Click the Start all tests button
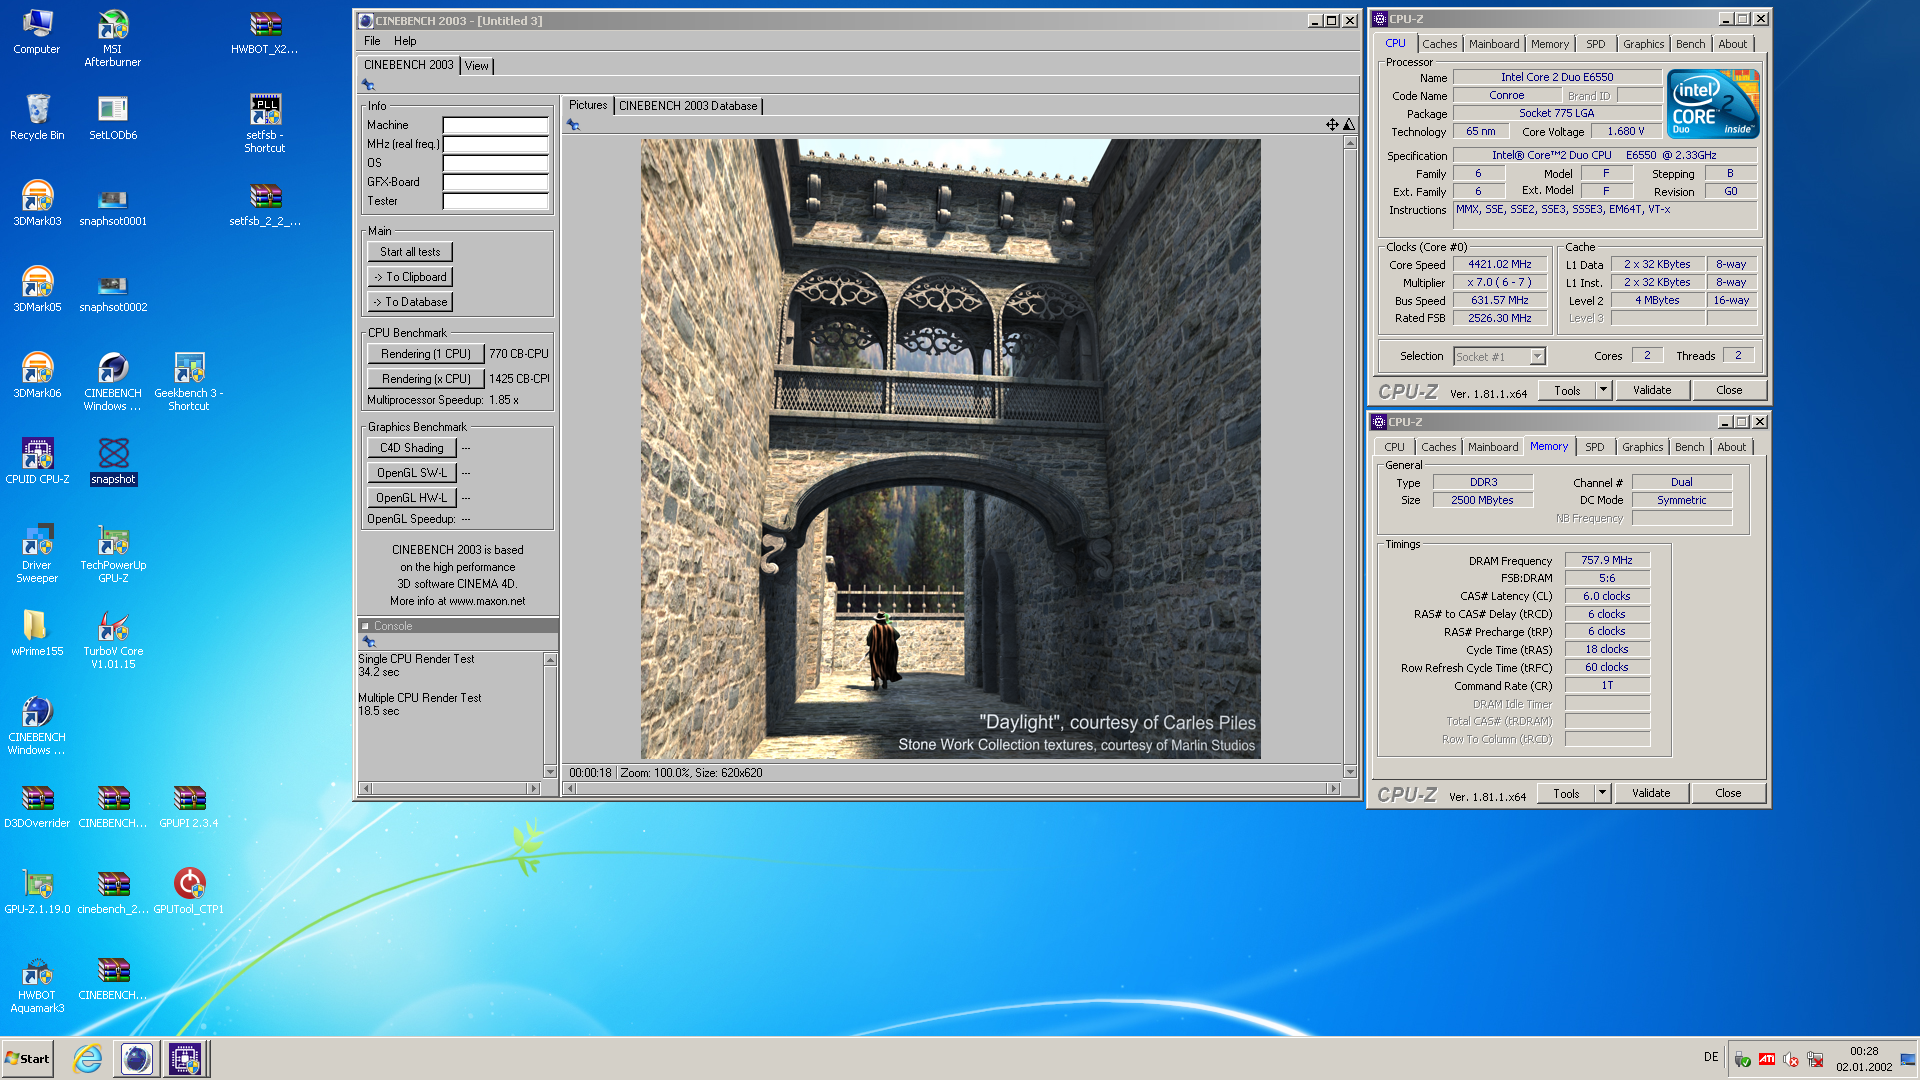The image size is (1920, 1080). (x=410, y=252)
